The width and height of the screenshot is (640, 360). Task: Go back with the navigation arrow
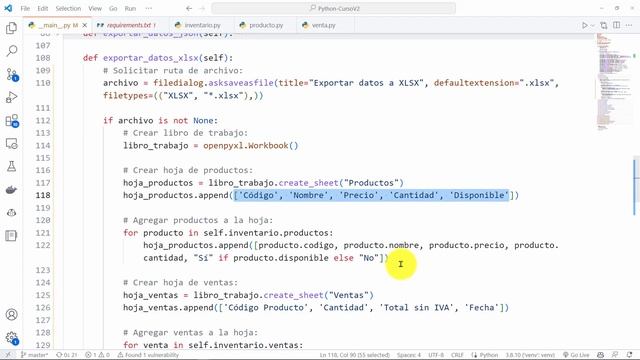coord(189,8)
